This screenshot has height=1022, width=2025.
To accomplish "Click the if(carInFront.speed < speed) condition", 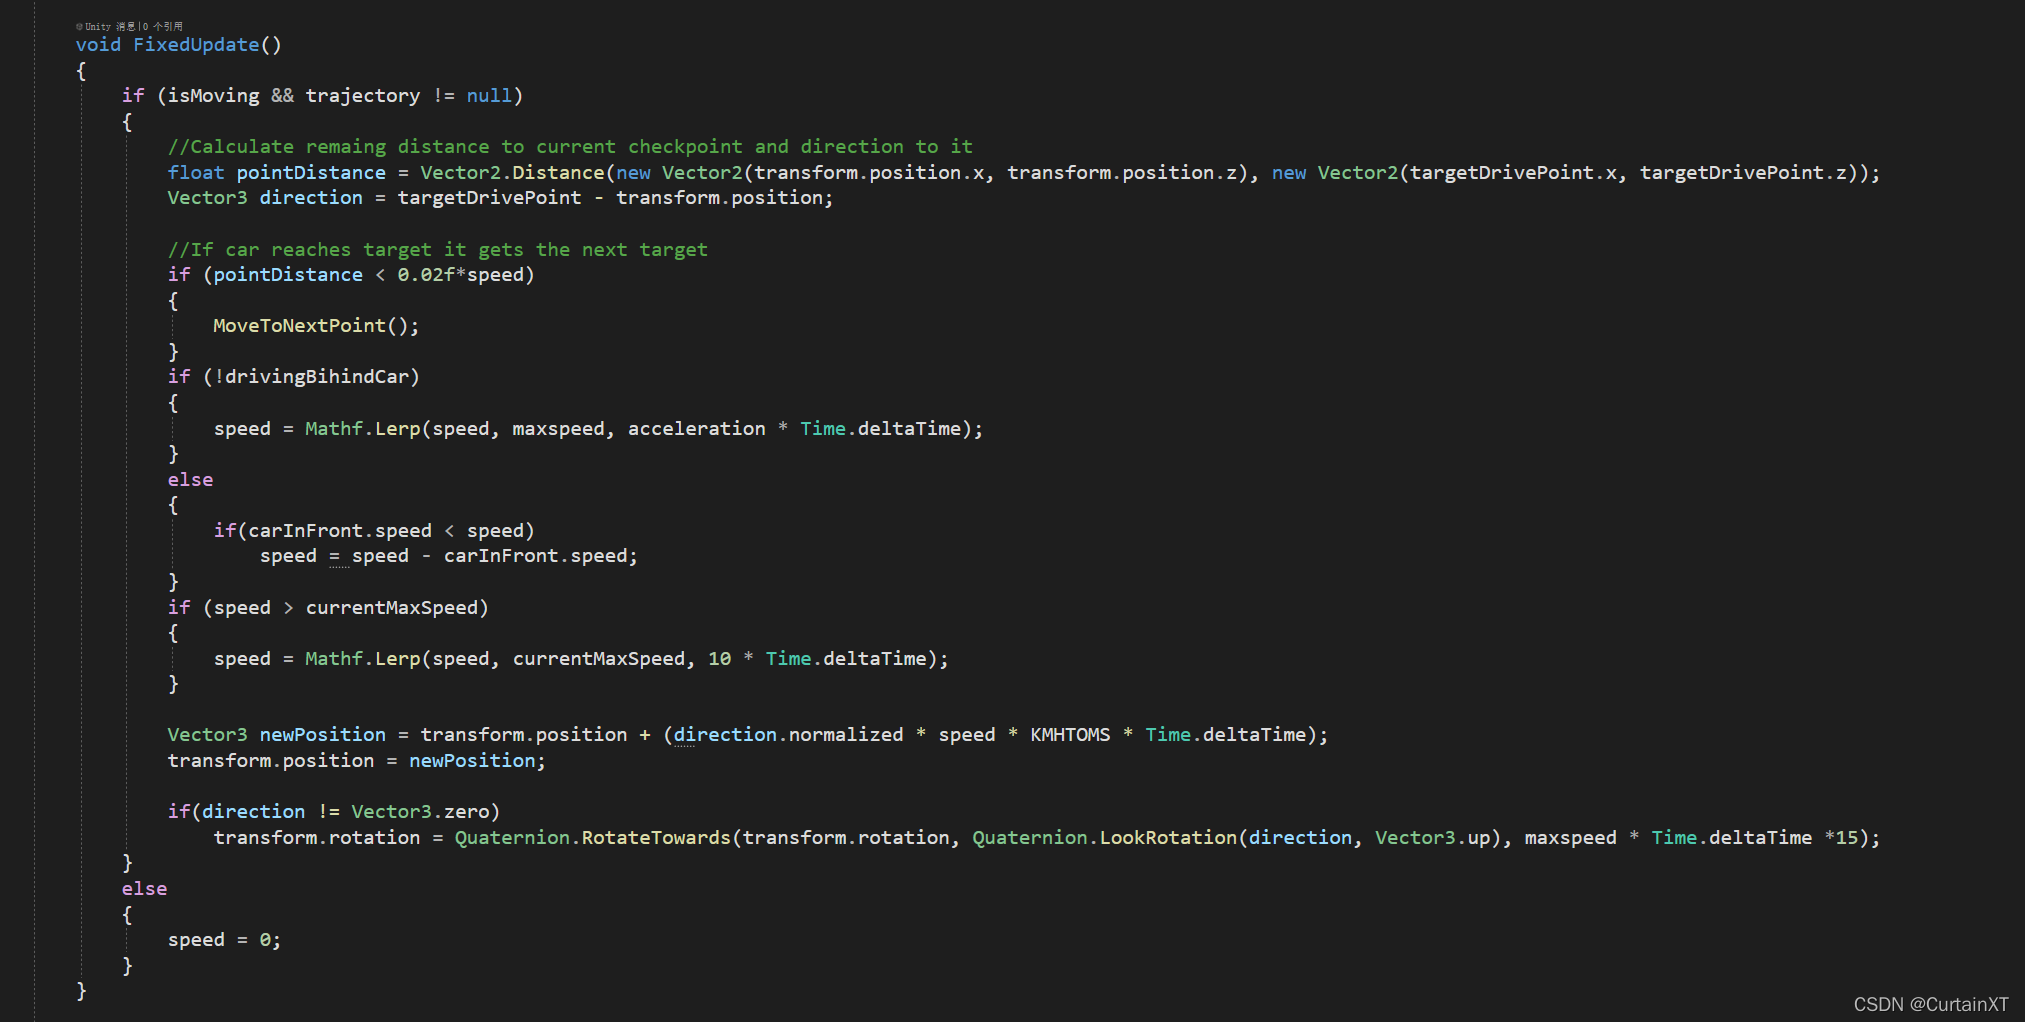I will coord(374,530).
